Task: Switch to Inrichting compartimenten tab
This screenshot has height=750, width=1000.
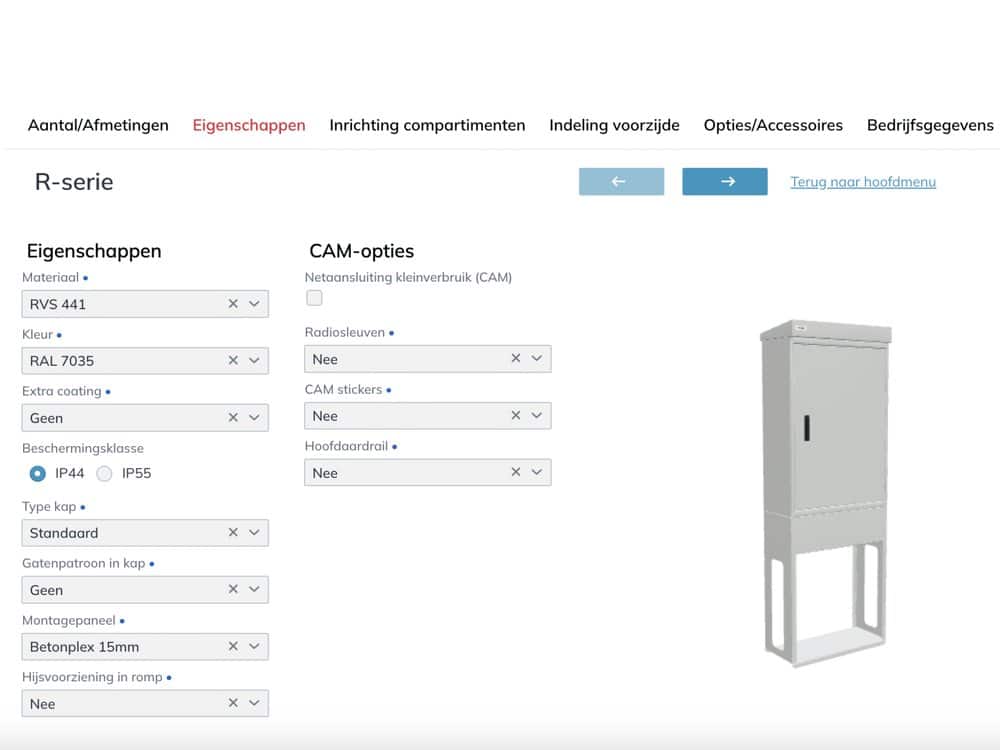Action: tap(427, 125)
